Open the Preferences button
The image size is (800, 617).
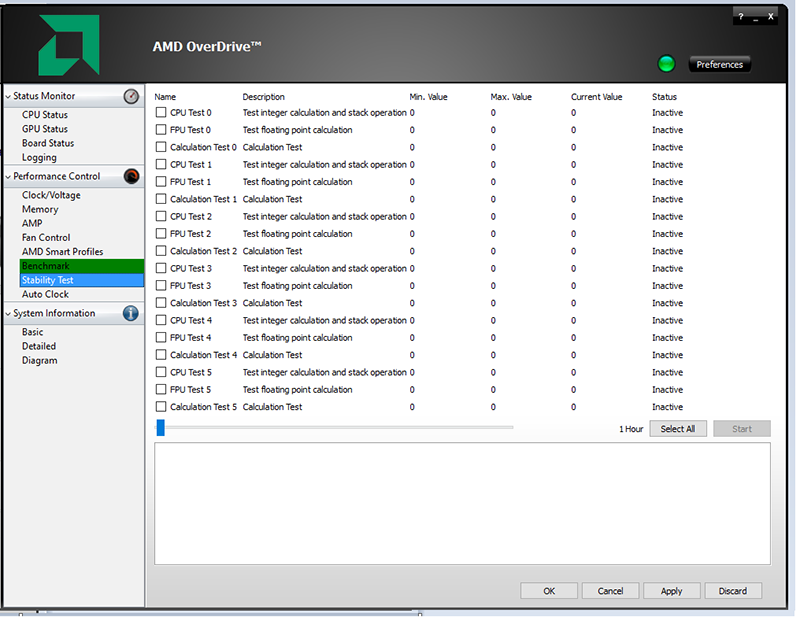719,65
